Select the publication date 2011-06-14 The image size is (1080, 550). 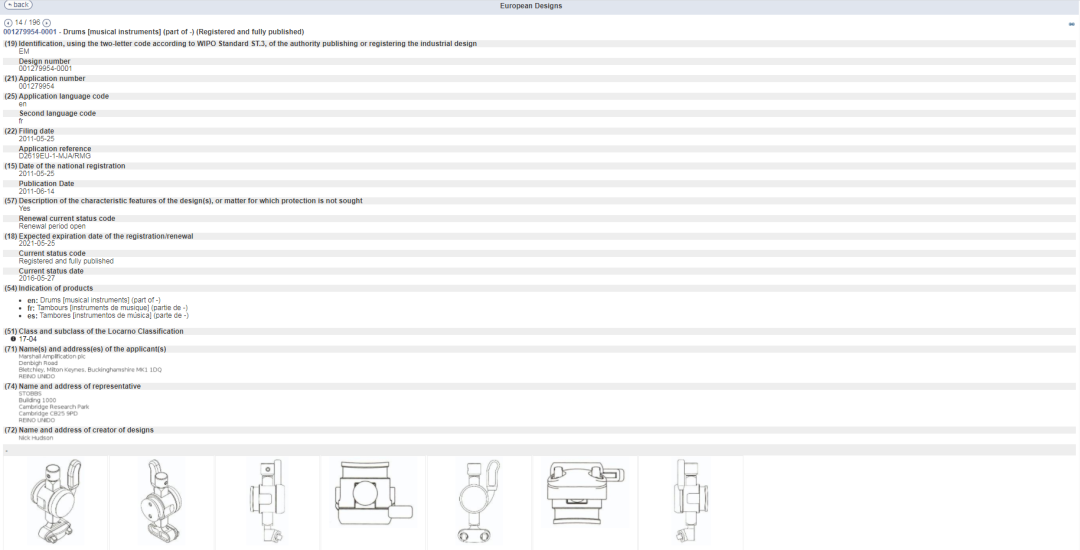click(37, 191)
